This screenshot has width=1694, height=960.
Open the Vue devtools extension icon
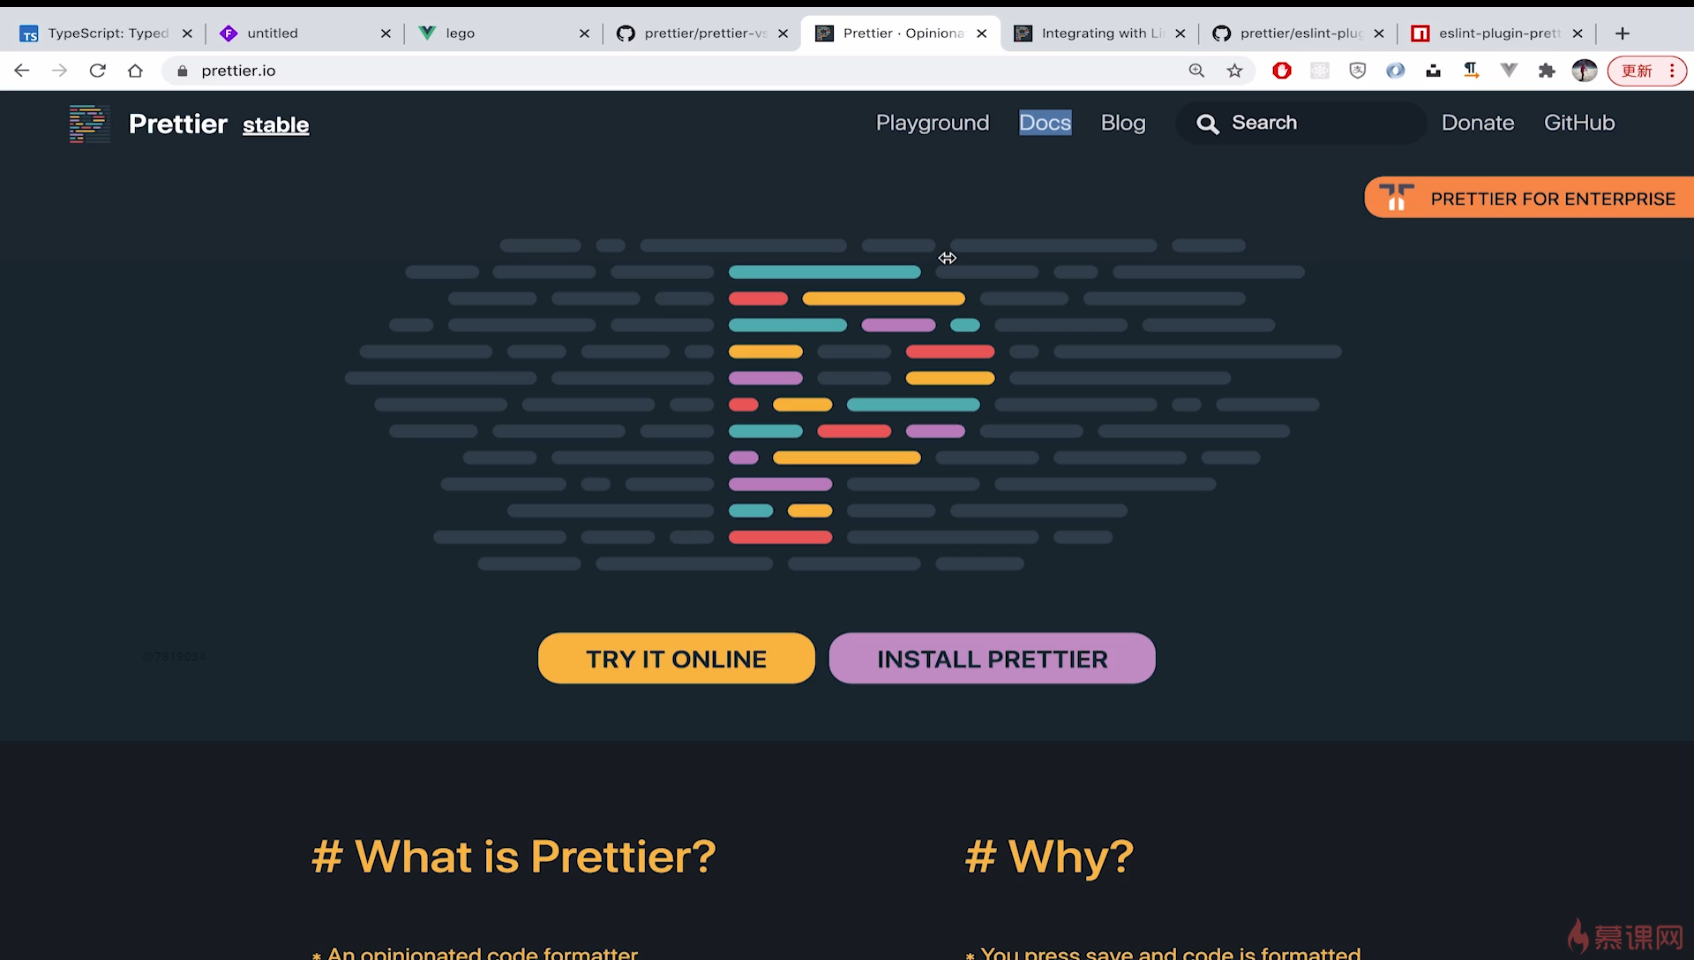tap(1509, 71)
